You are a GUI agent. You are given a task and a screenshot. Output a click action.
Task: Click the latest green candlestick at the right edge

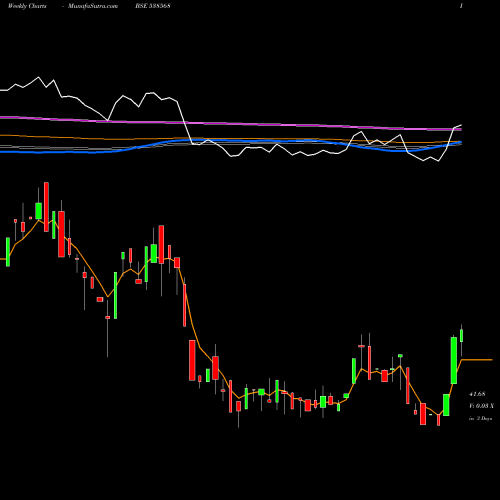pos(462,335)
